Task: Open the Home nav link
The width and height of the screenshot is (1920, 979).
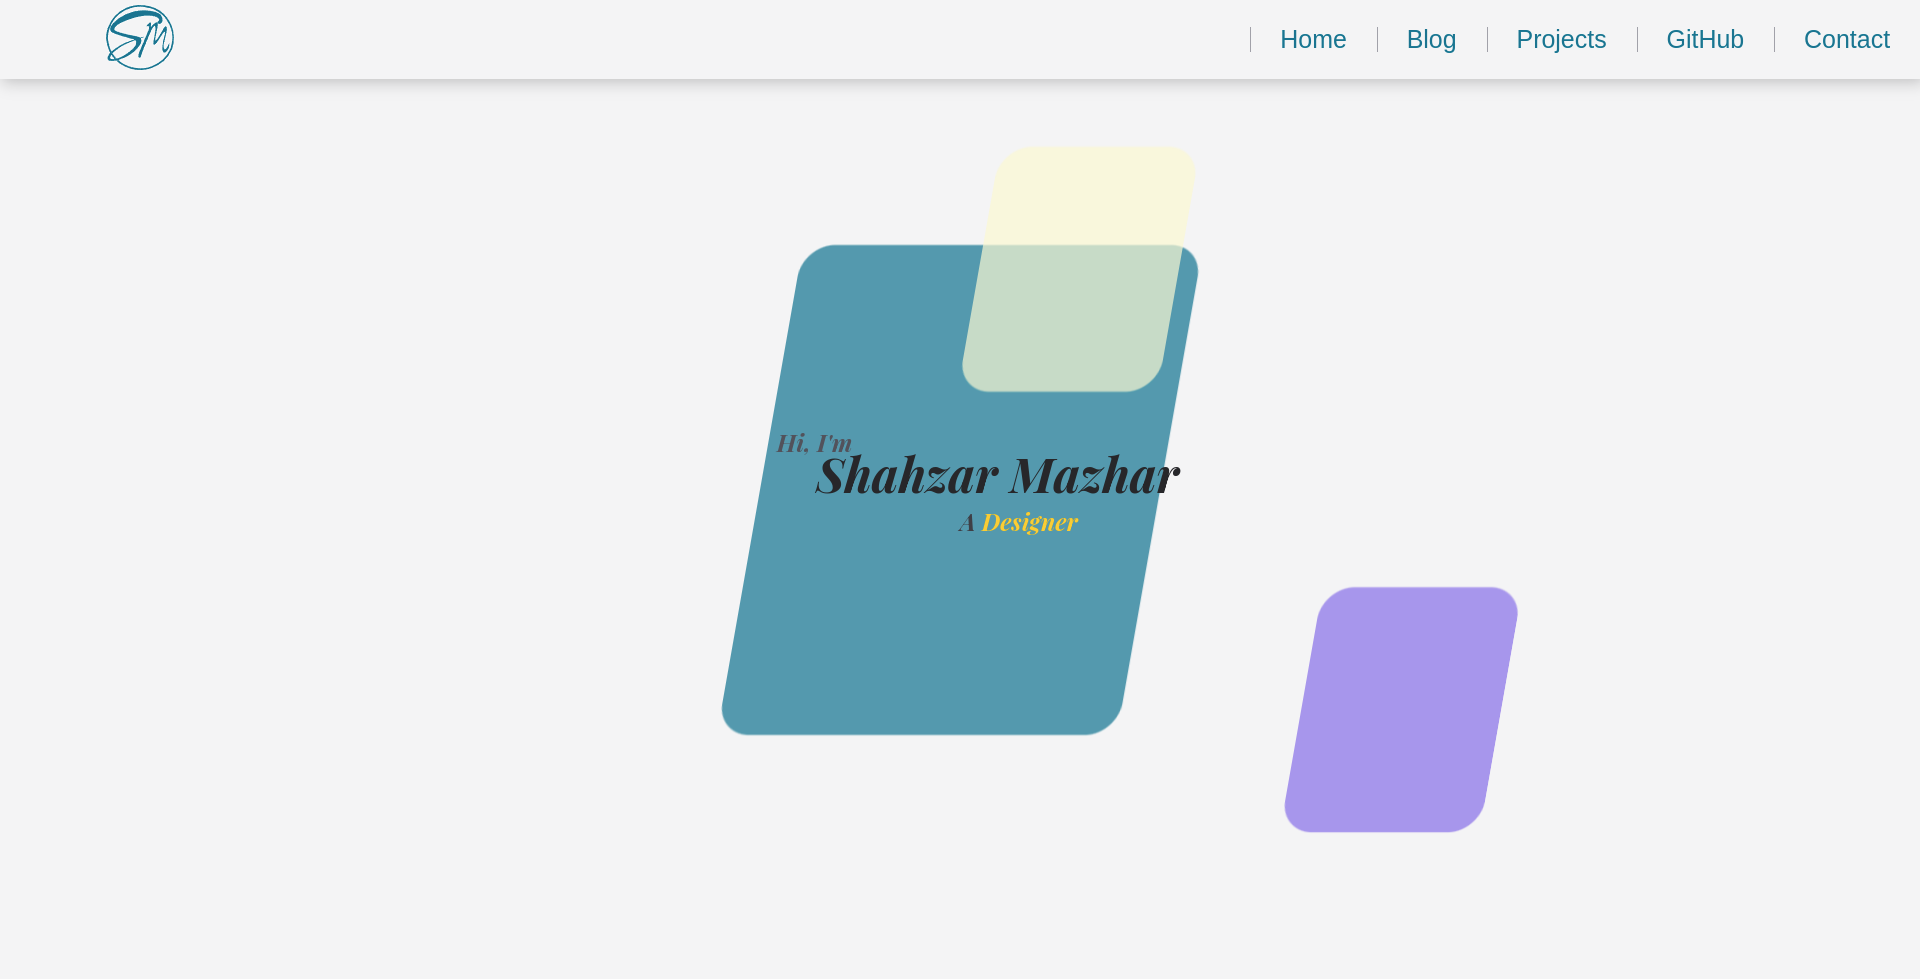Action: (1313, 39)
